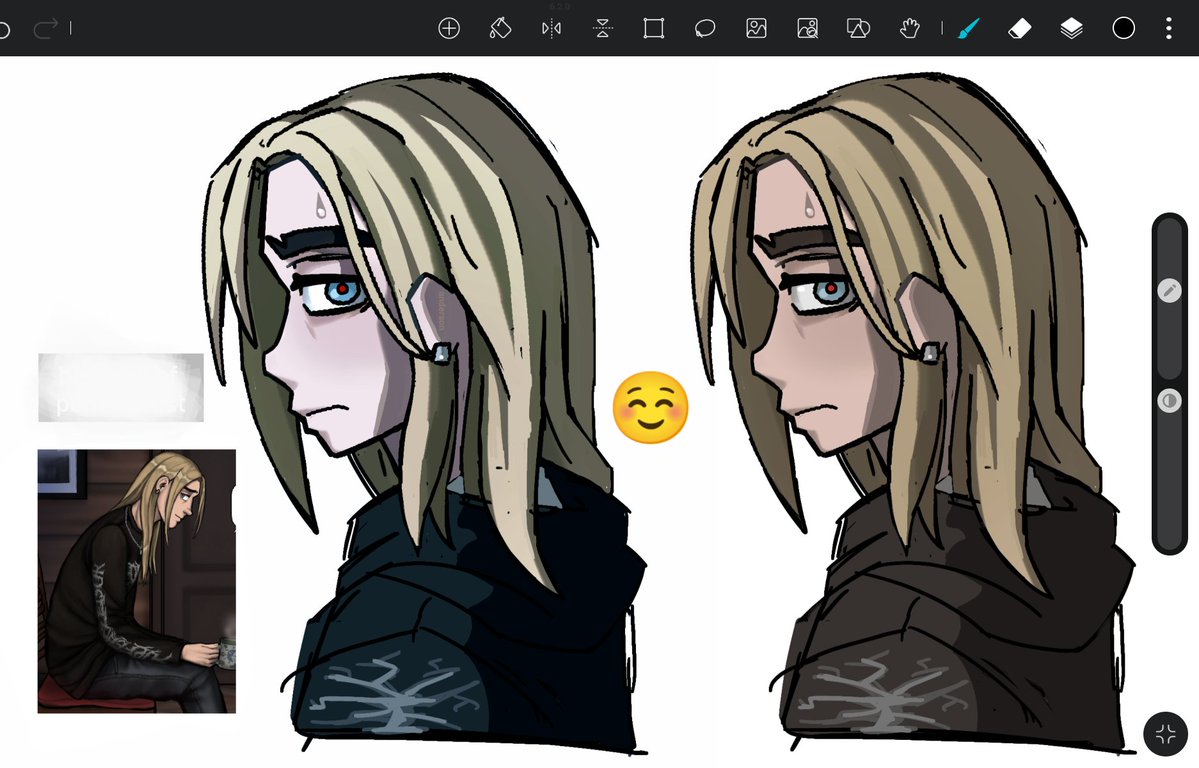This screenshot has width=1199, height=768.
Task: Select the eraser tool
Action: tap(1020, 29)
